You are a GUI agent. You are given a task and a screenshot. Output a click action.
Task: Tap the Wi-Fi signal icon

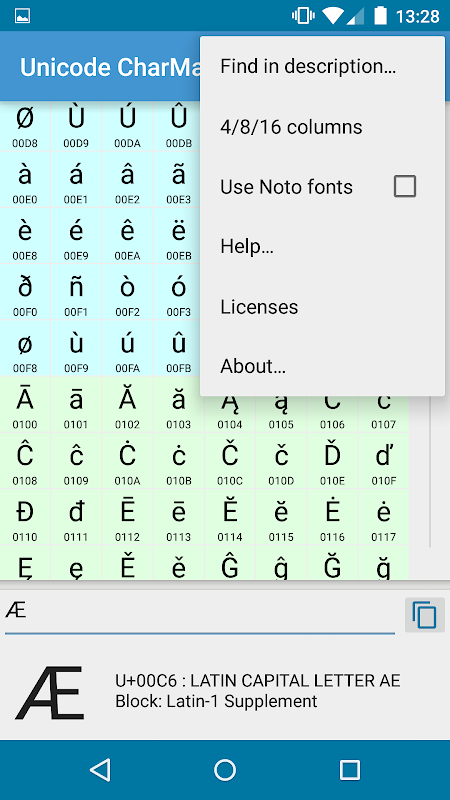(332, 16)
